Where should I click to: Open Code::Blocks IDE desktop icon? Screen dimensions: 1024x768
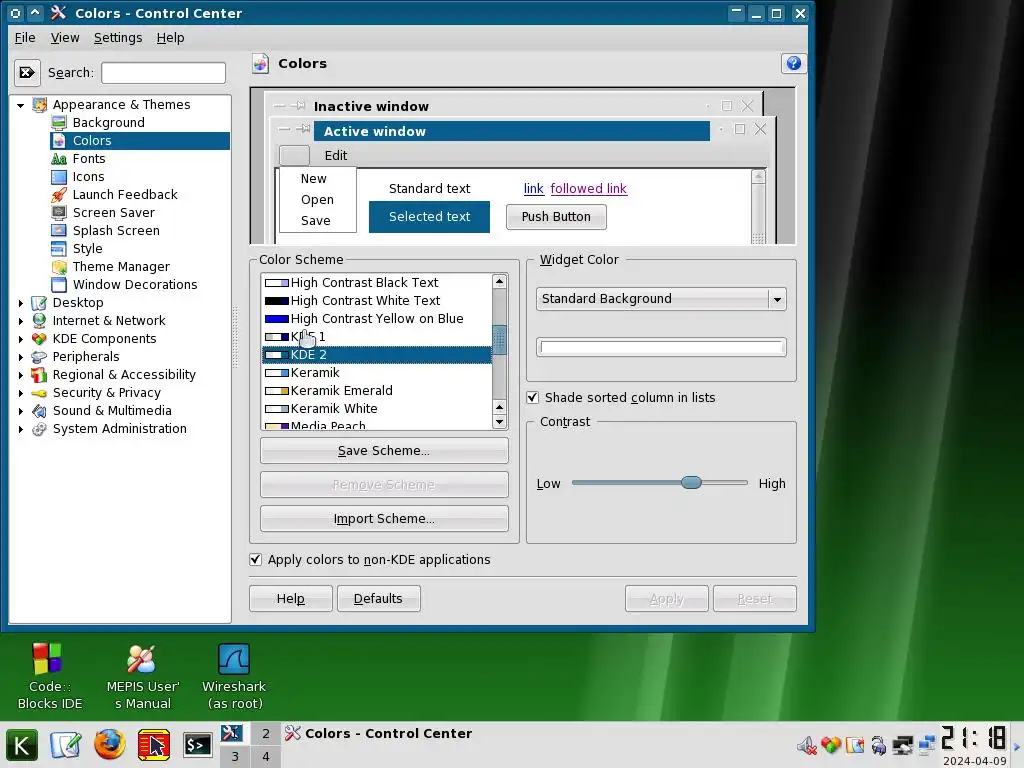coord(47,659)
